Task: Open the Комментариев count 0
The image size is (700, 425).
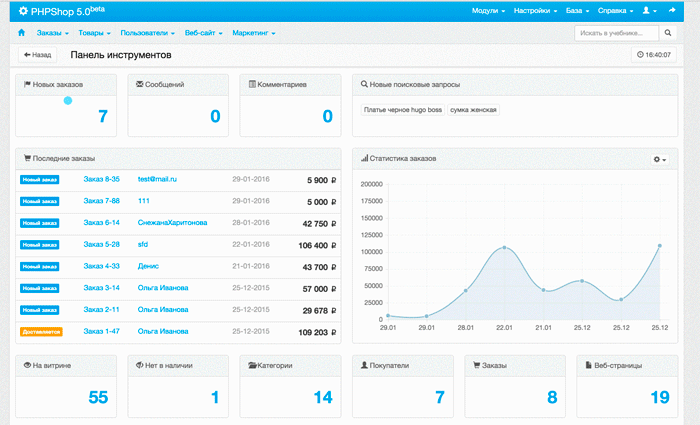Action: coord(328,117)
